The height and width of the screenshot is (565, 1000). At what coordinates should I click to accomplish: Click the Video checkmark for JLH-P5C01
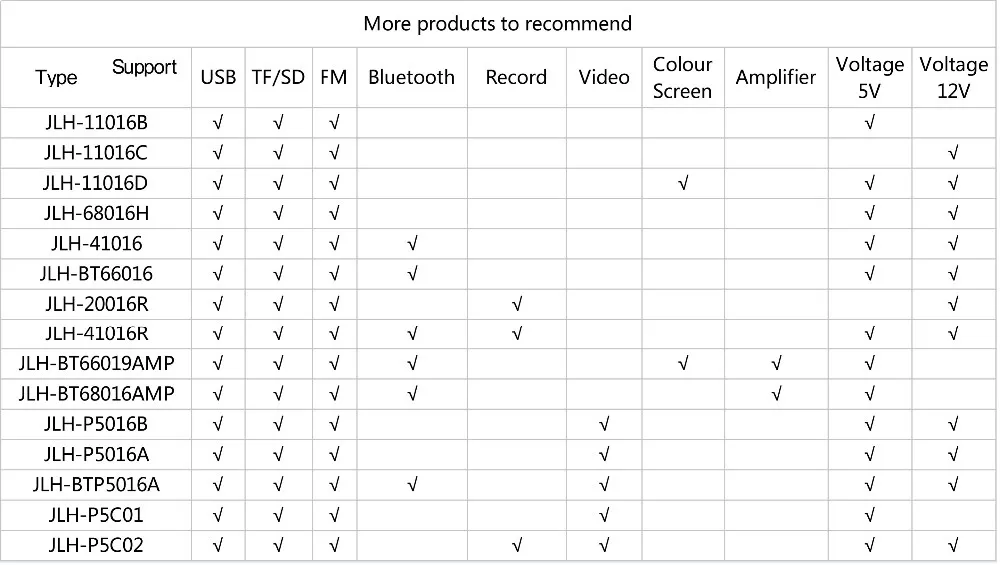coord(604,515)
